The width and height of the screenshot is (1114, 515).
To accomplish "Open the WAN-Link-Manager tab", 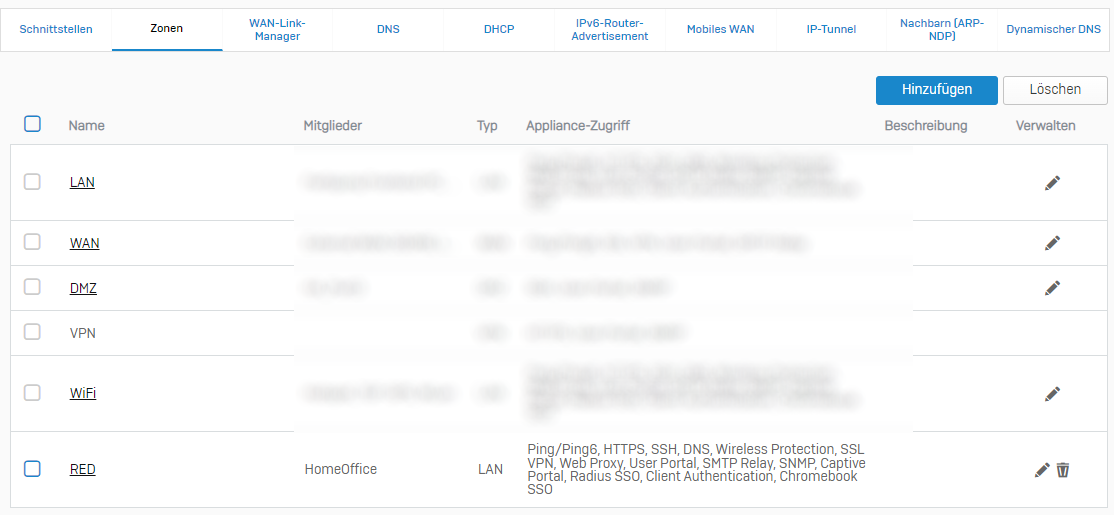I will [x=277, y=30].
